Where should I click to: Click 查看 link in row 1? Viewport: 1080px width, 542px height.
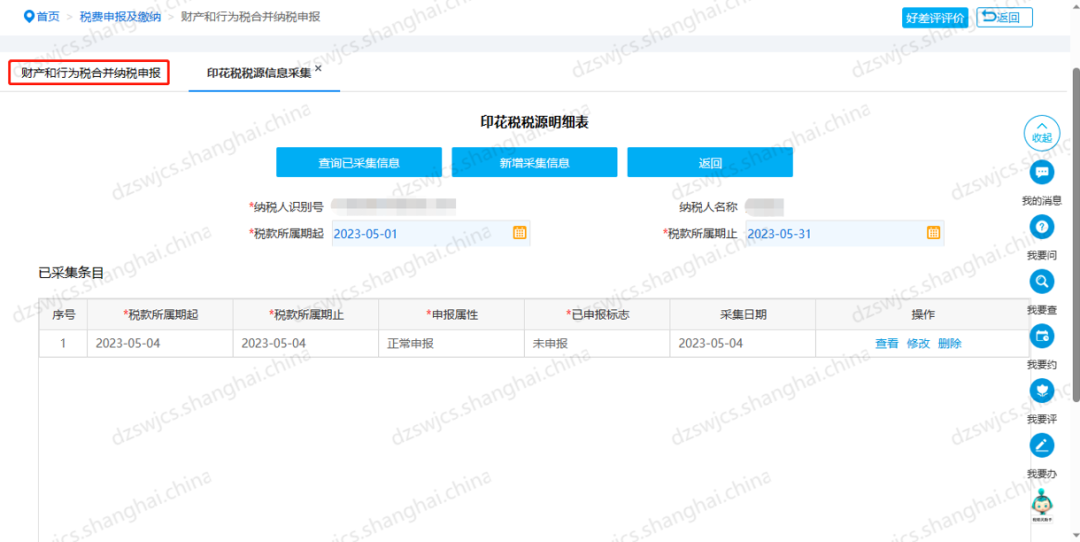pyautogui.click(x=886, y=344)
